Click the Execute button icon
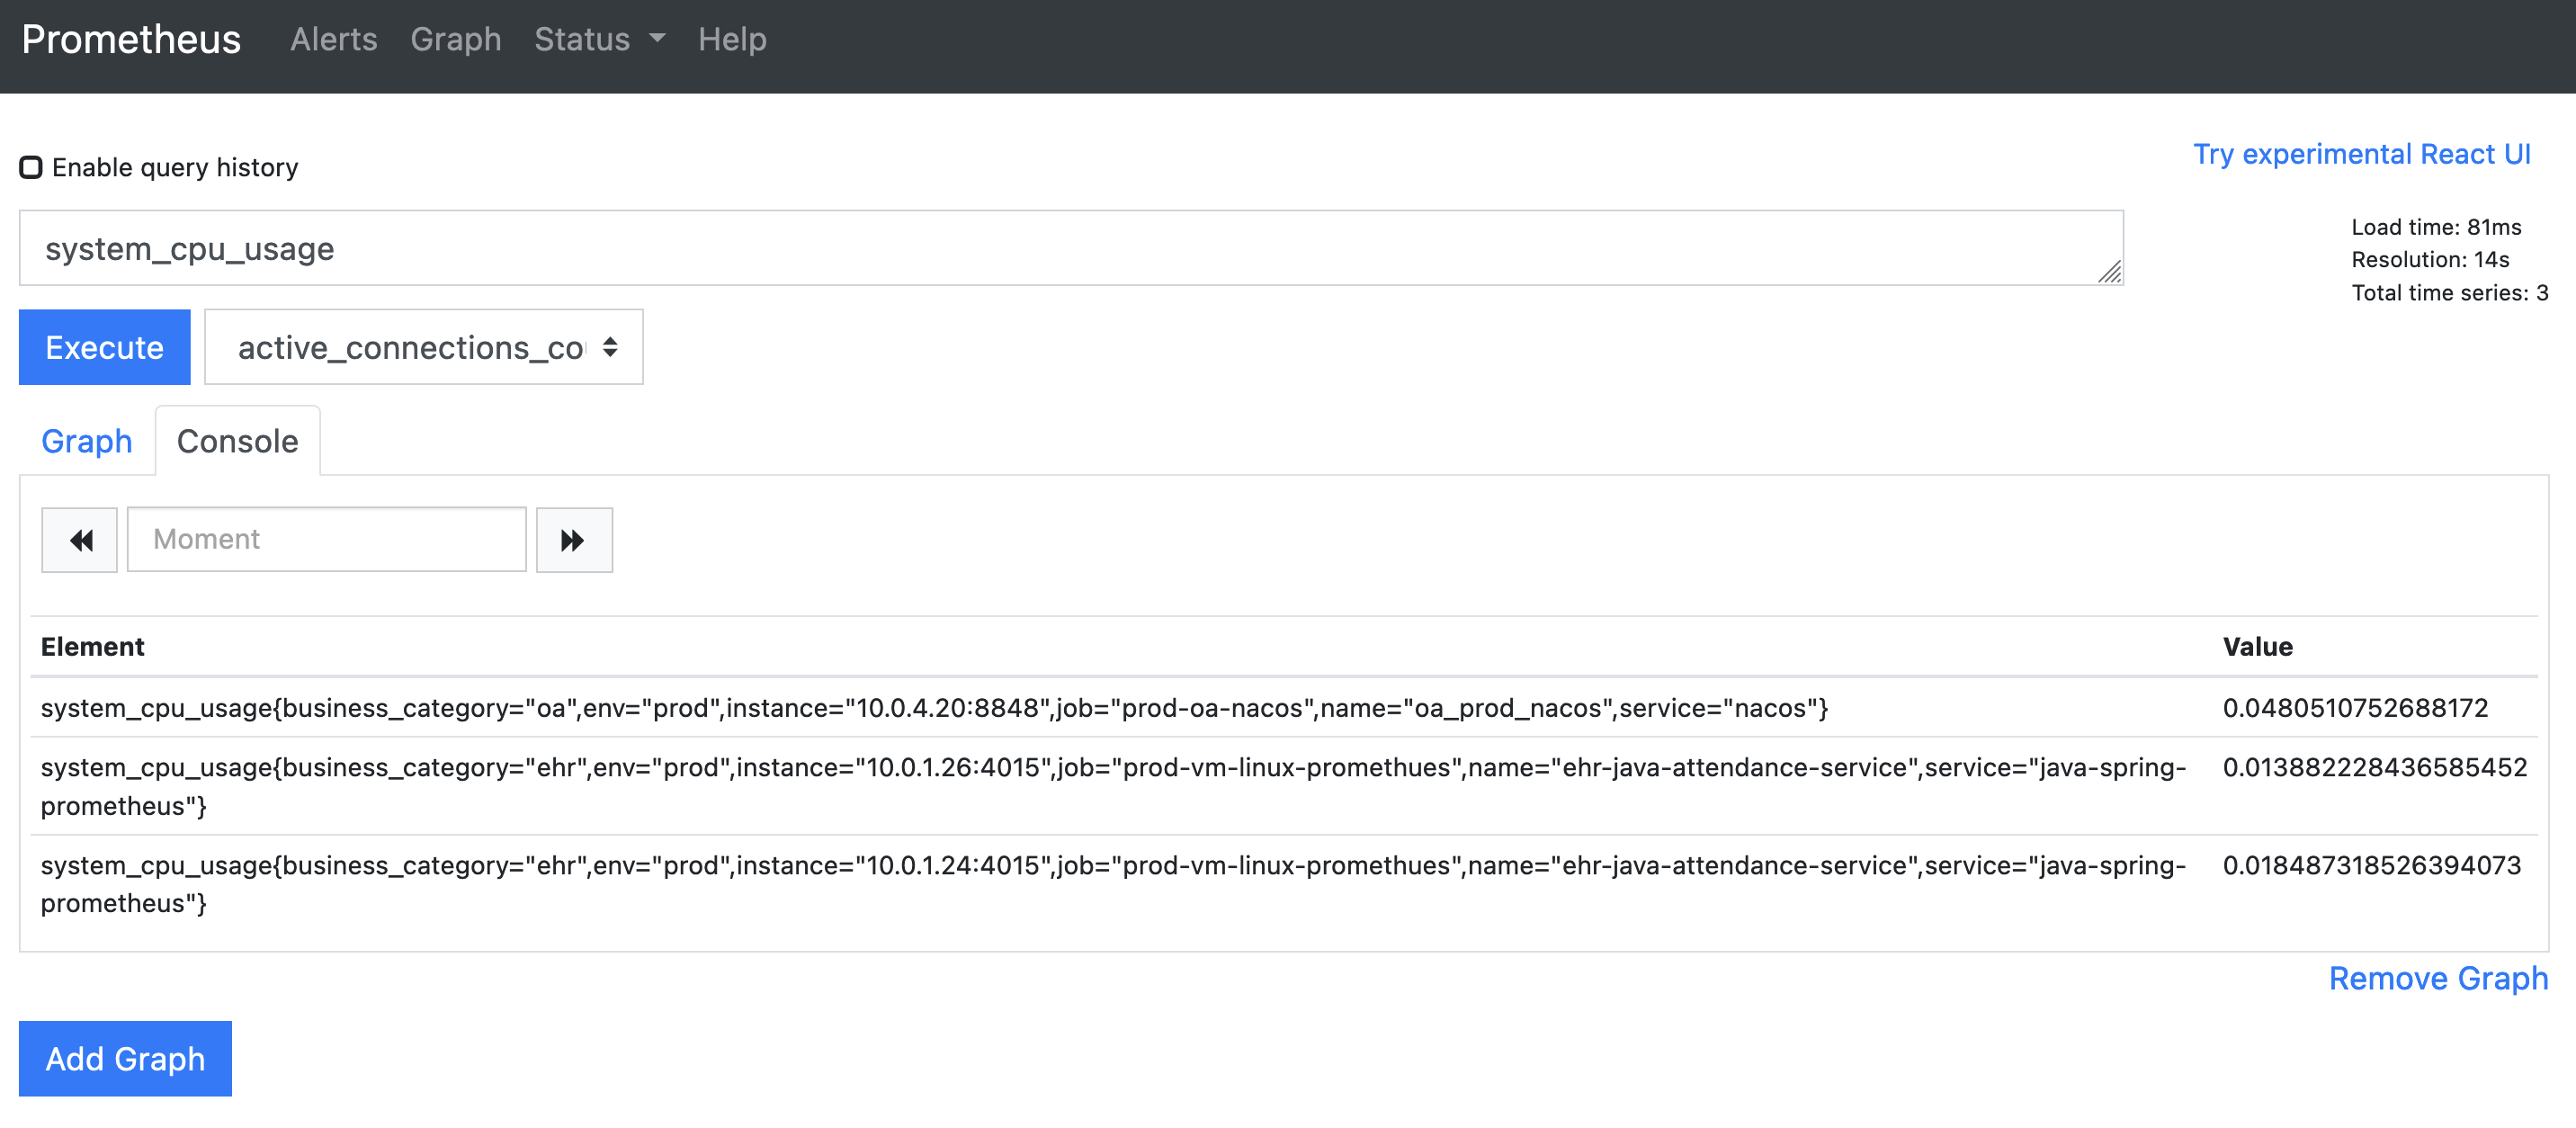2576x1128 pixels. 103,348
